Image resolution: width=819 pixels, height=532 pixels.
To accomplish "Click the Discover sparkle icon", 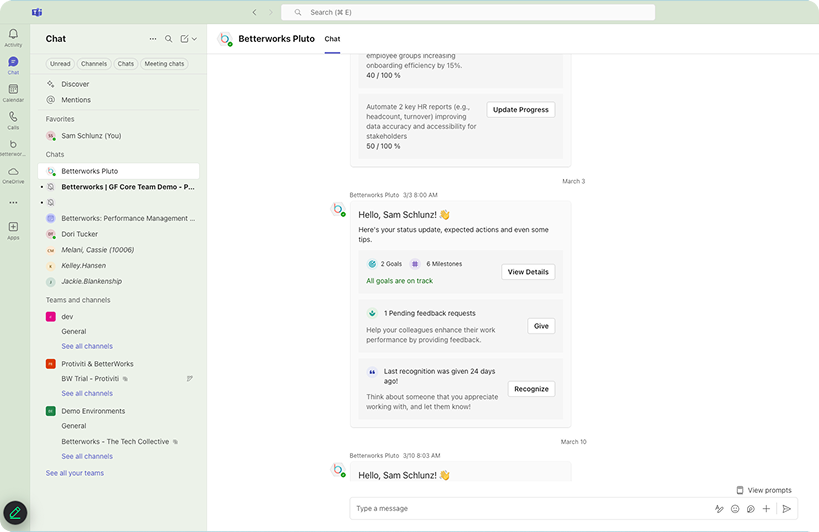I will tap(51, 84).
